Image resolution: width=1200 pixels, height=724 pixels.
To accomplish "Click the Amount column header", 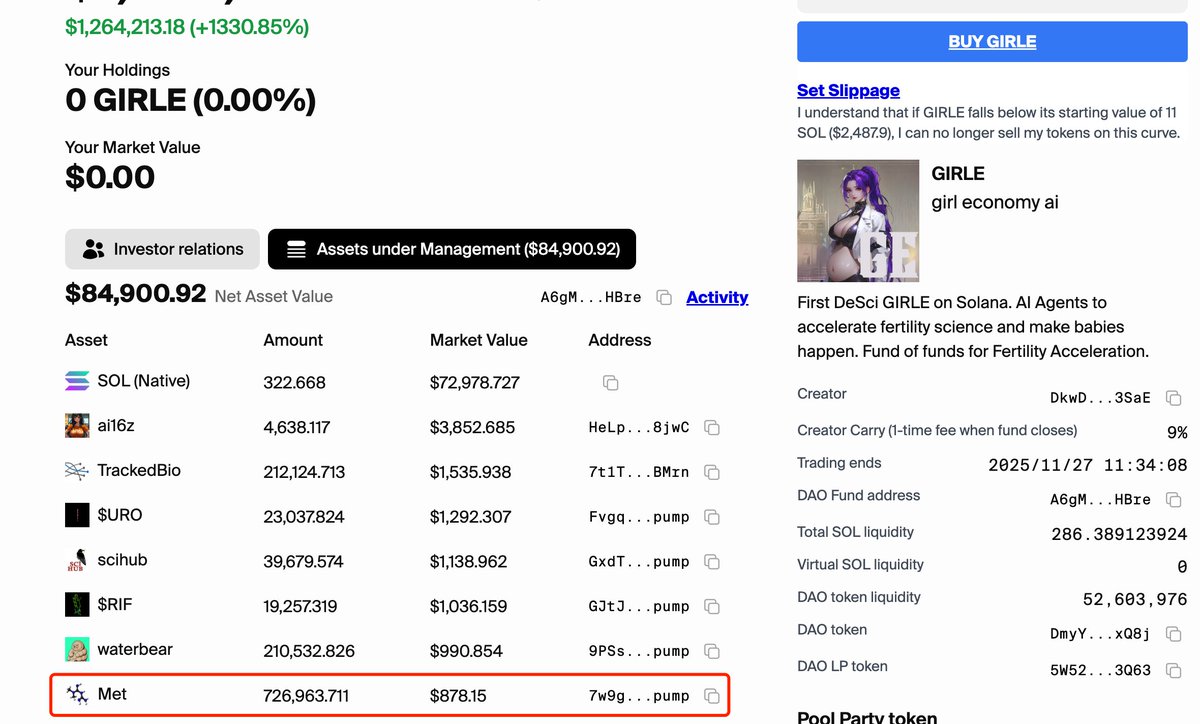I will pyautogui.click(x=293, y=340).
